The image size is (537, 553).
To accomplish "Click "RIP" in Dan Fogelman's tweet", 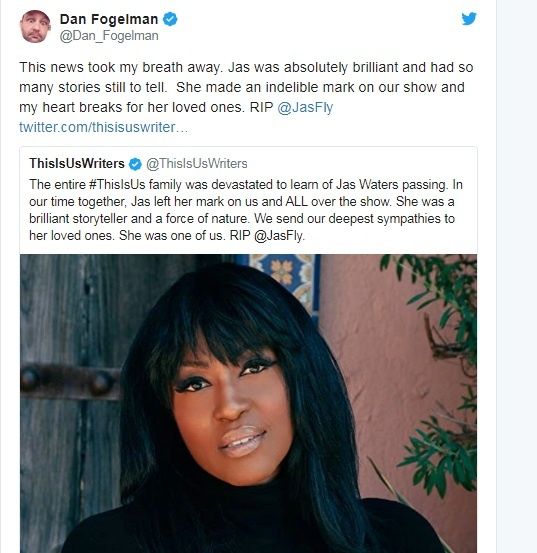I will pos(262,108).
